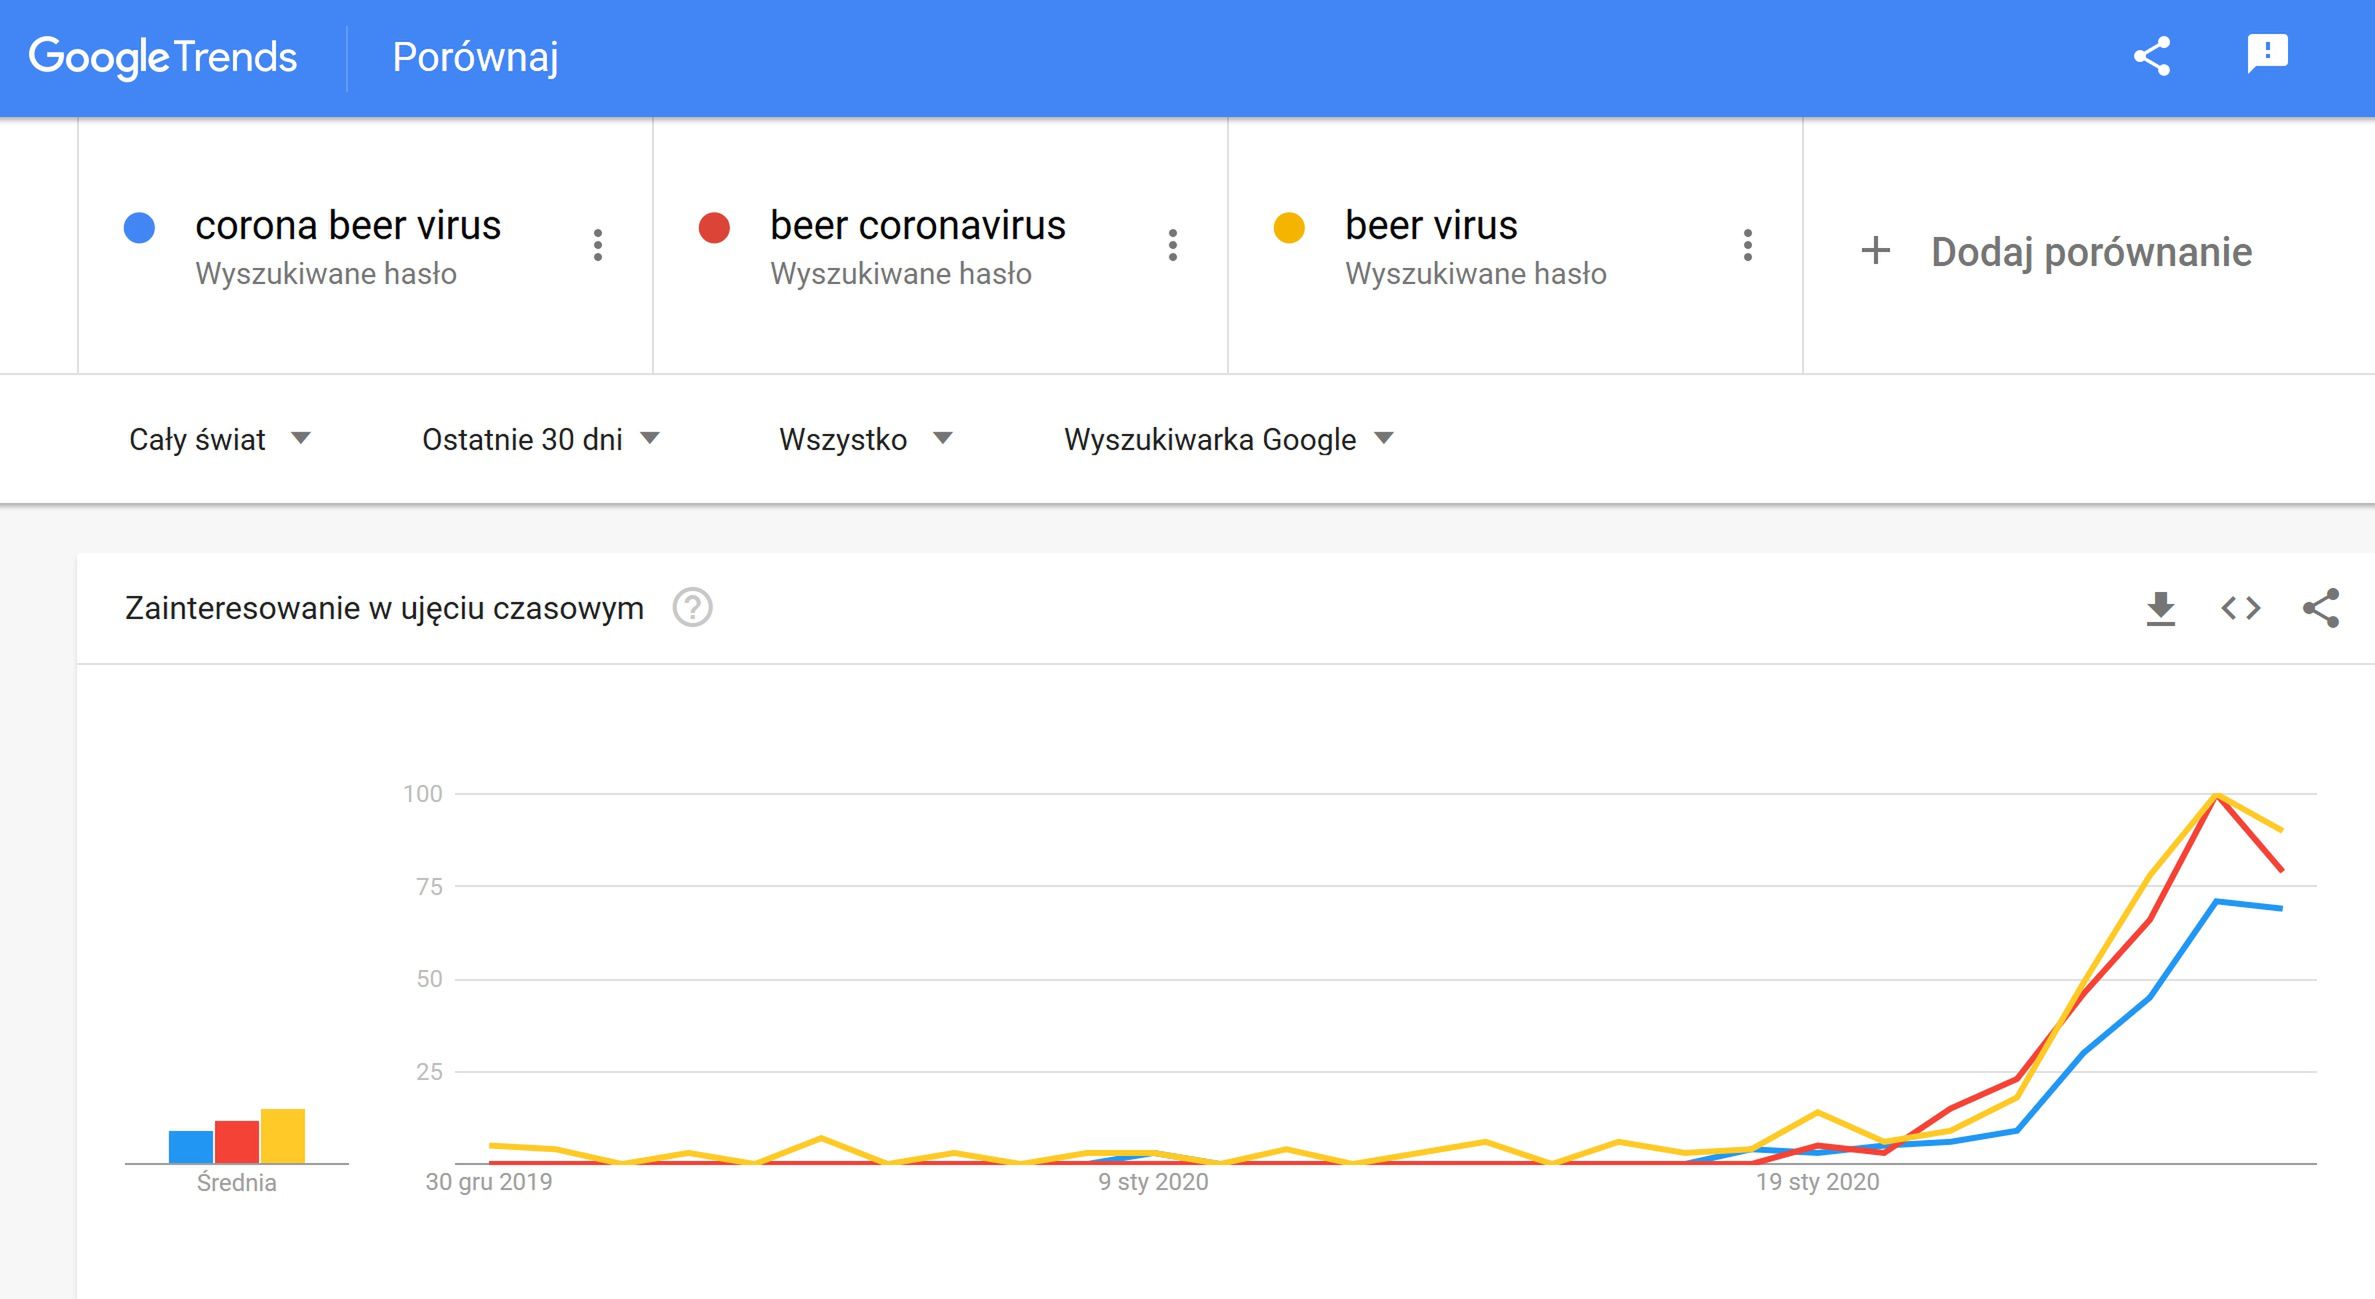Click the share icon in the blue header
This screenshot has height=1299, width=2375.
2152,56
